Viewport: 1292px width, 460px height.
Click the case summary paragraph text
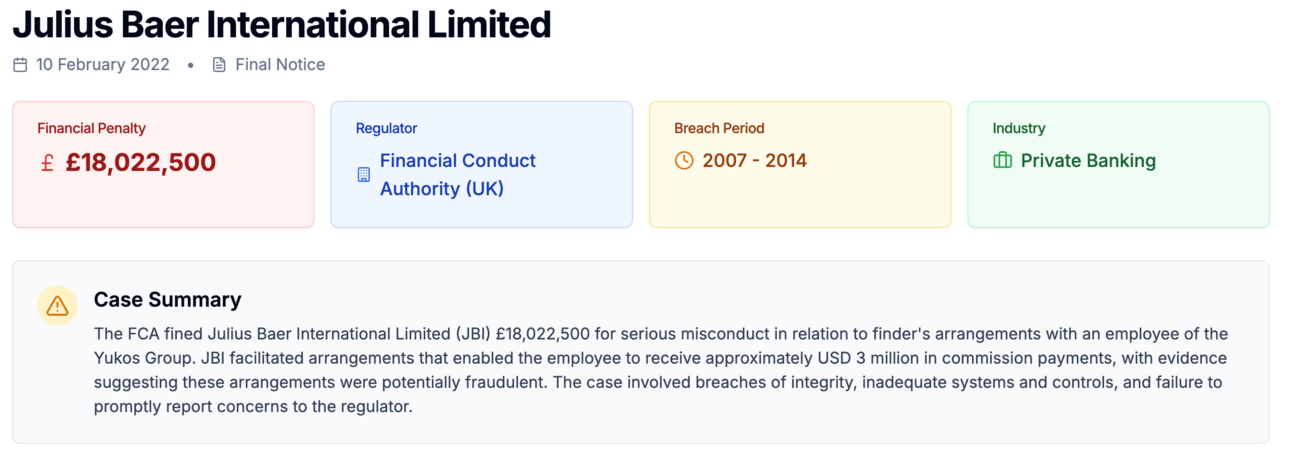pos(660,370)
